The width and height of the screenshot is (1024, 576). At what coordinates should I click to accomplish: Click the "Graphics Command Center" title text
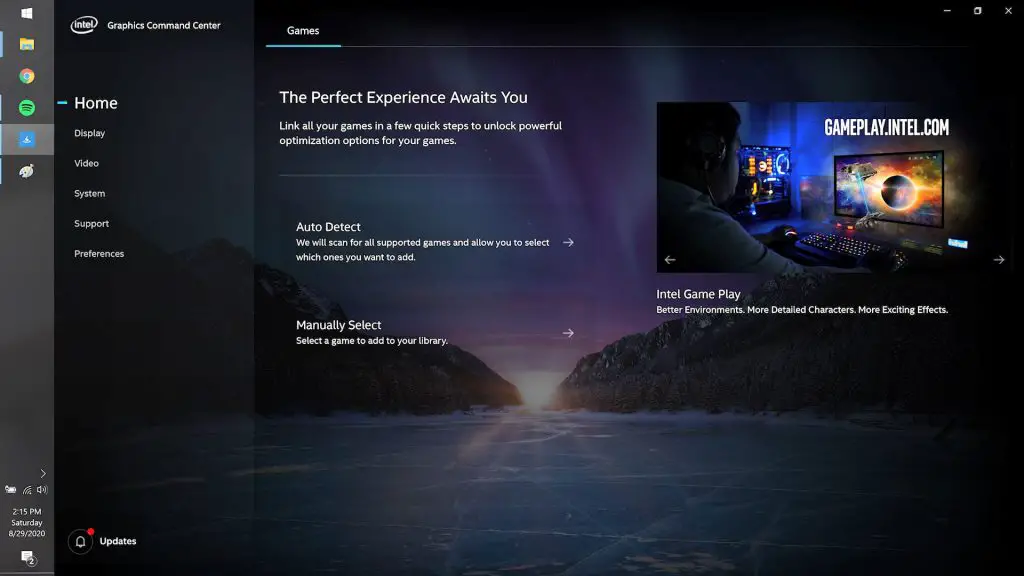point(164,25)
